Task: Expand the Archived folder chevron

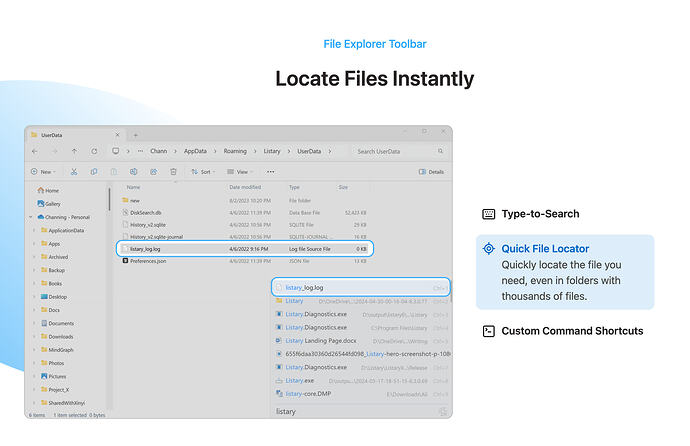Action: click(34, 256)
